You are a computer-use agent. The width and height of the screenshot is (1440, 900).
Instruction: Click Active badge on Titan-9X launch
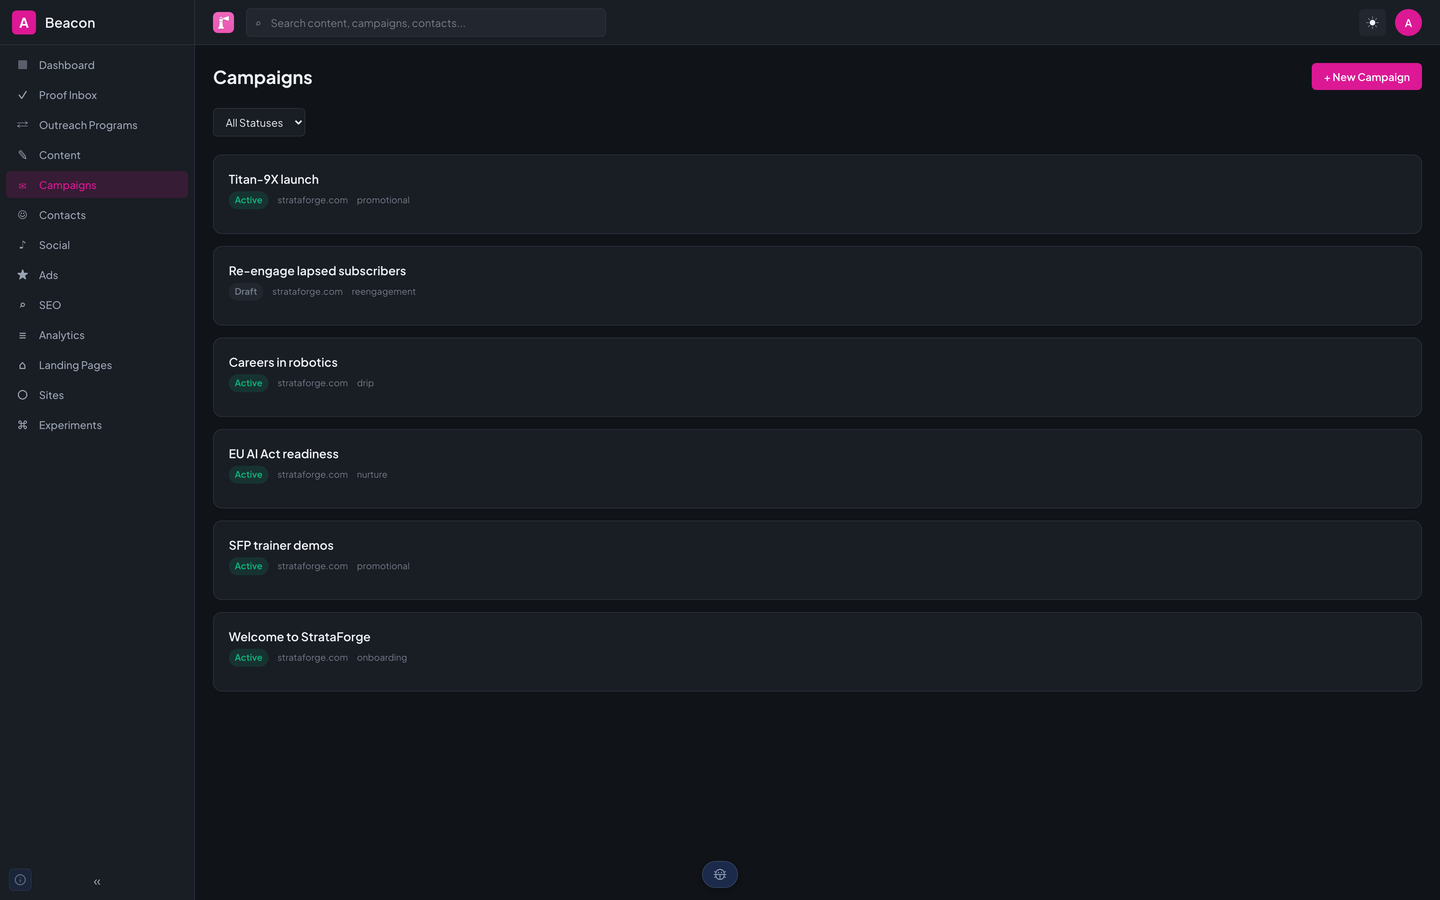tap(249, 200)
